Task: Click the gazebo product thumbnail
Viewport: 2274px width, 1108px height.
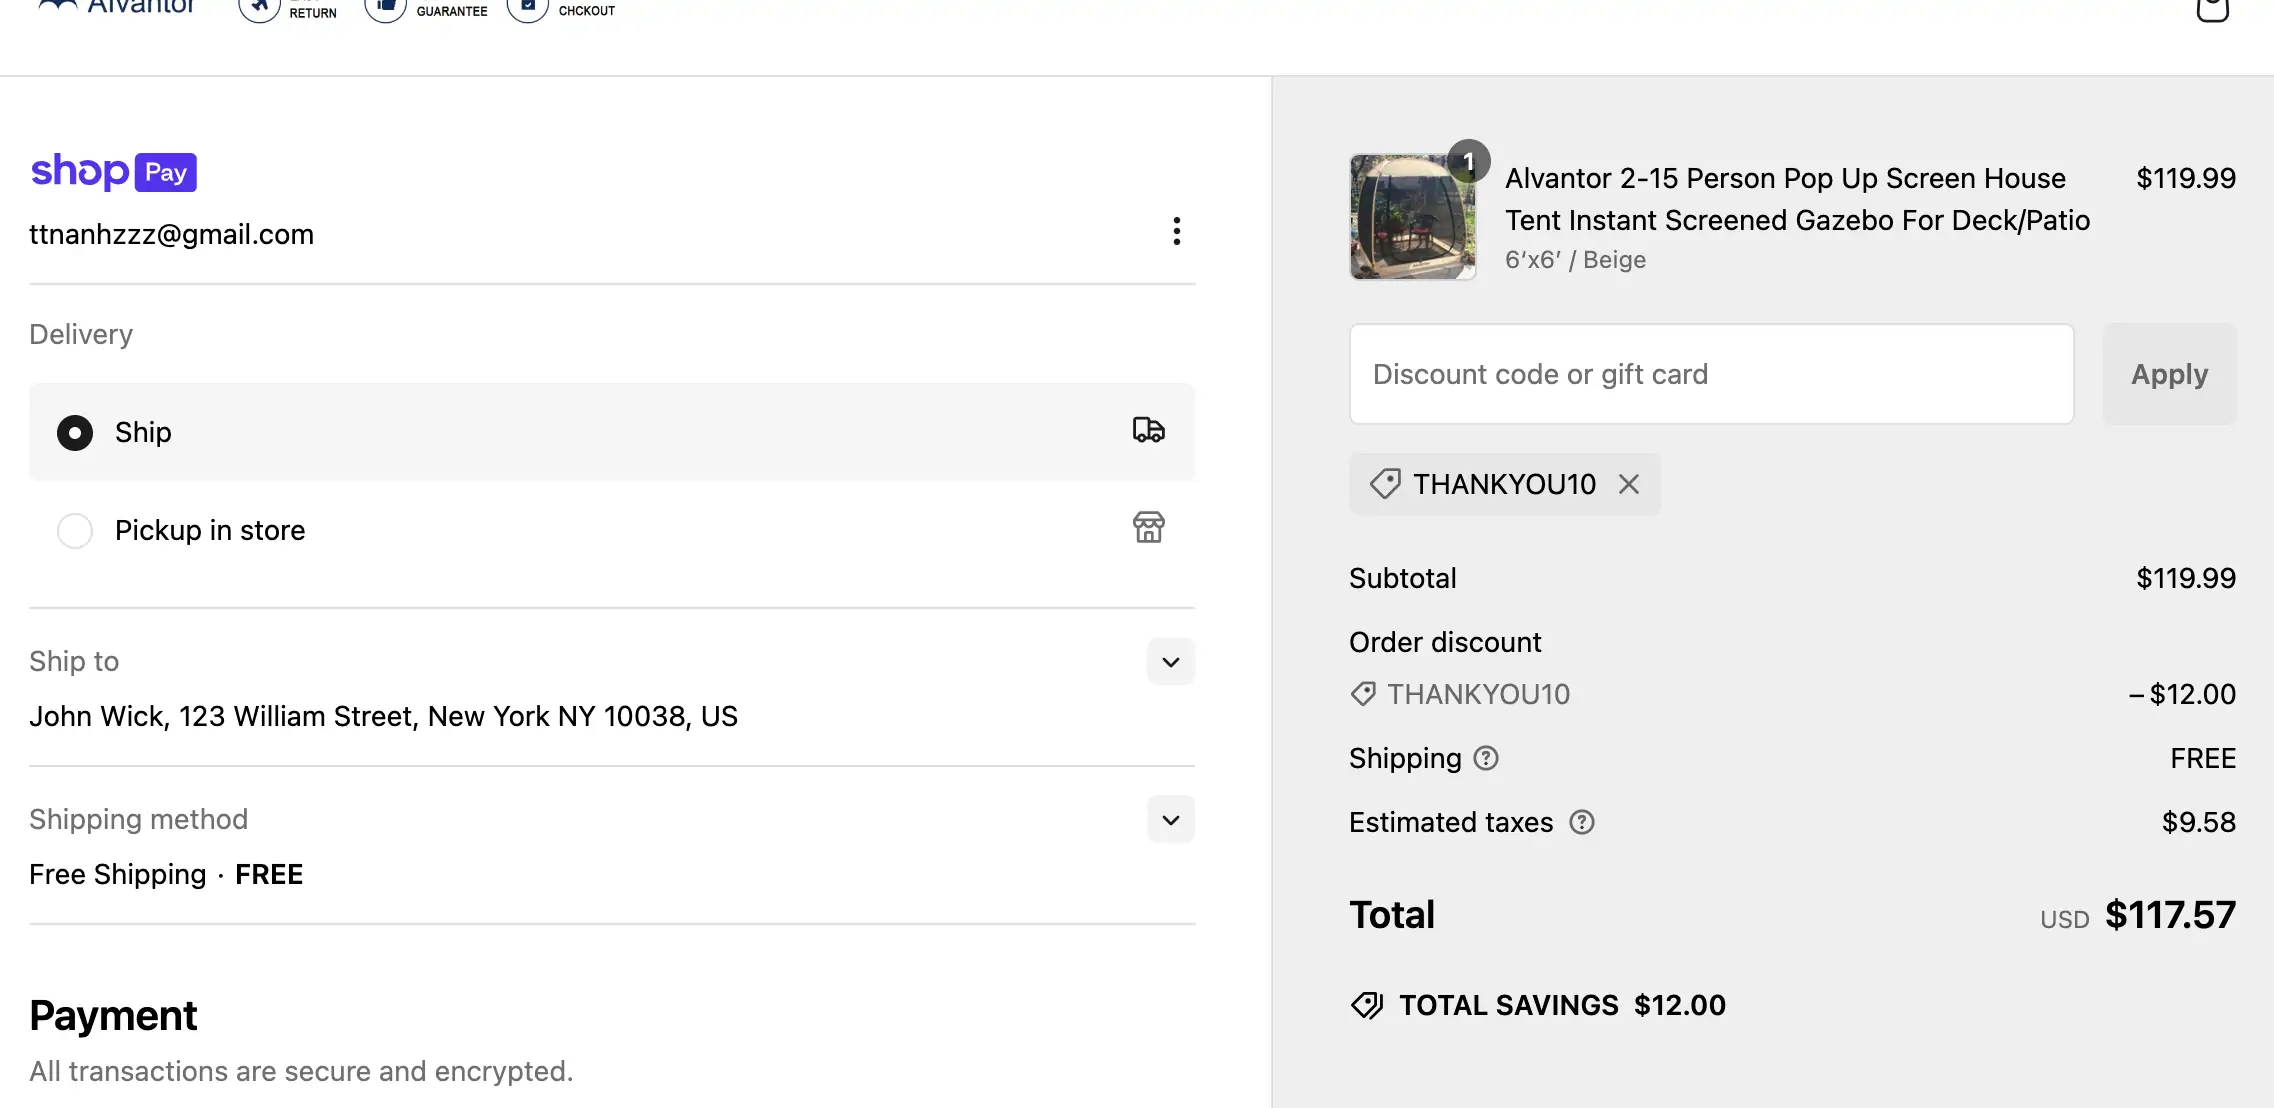Action: (1412, 217)
